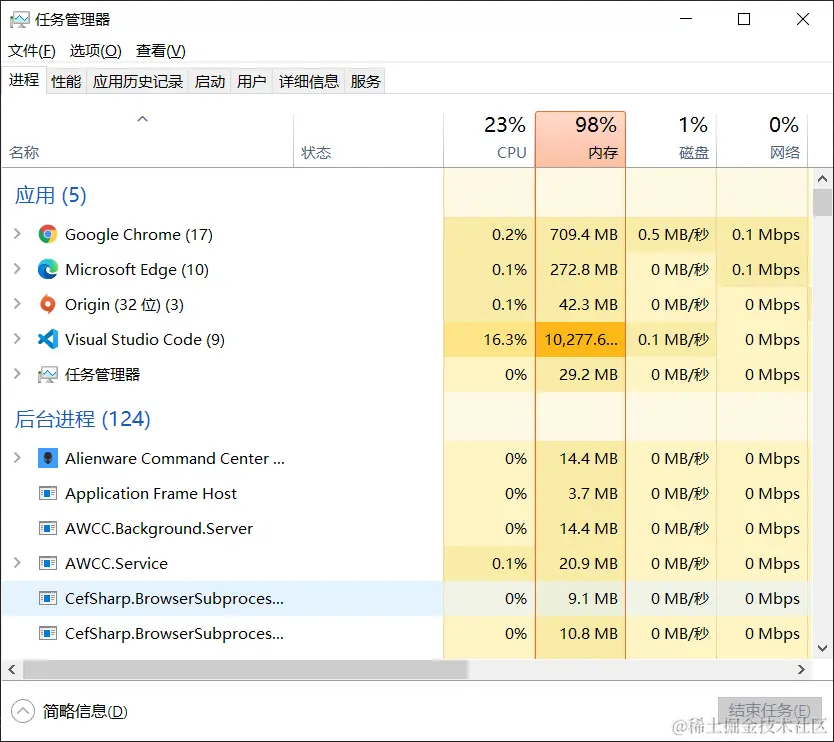This screenshot has width=834, height=742.
Task: Click the Alienware Command Center icon
Action: (48, 458)
